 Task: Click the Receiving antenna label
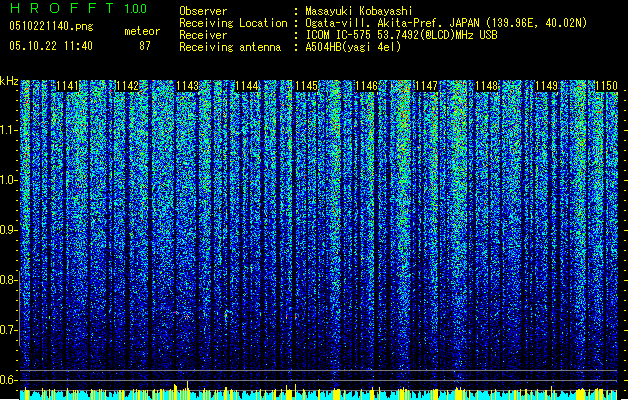(x=230, y=47)
